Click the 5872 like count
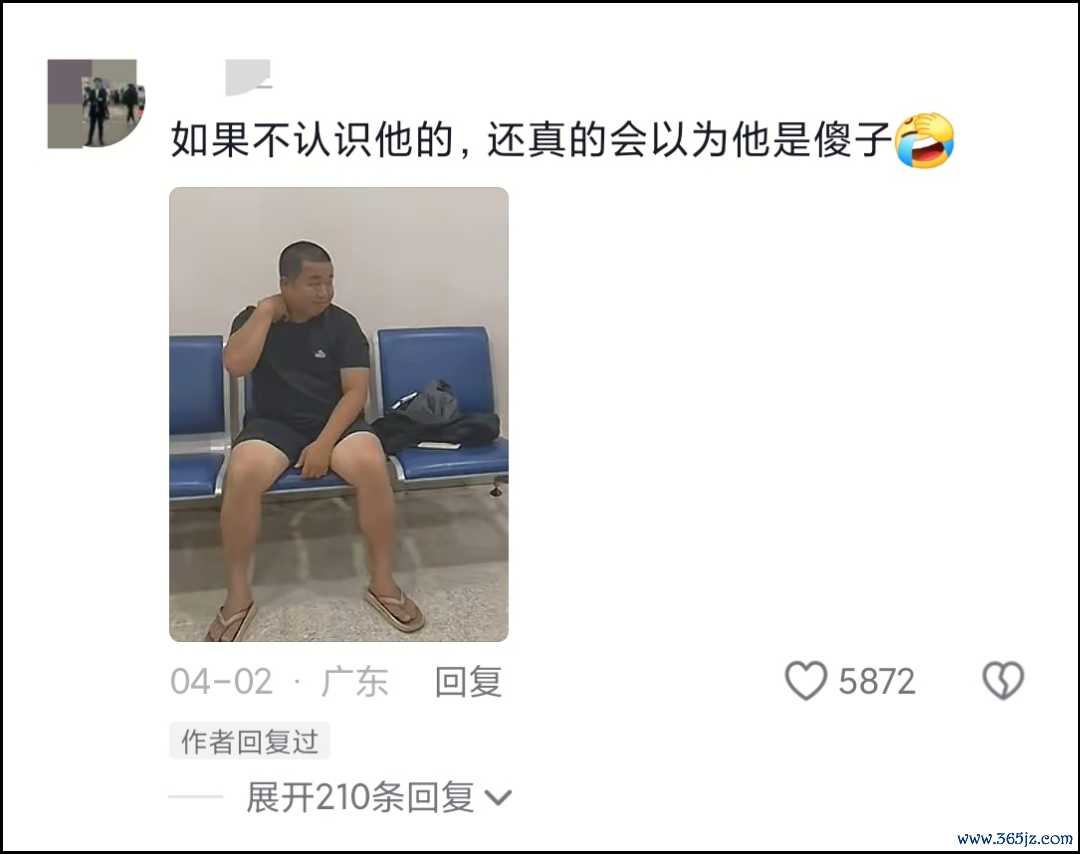Screen dimensions: 1080x854 tap(877, 681)
